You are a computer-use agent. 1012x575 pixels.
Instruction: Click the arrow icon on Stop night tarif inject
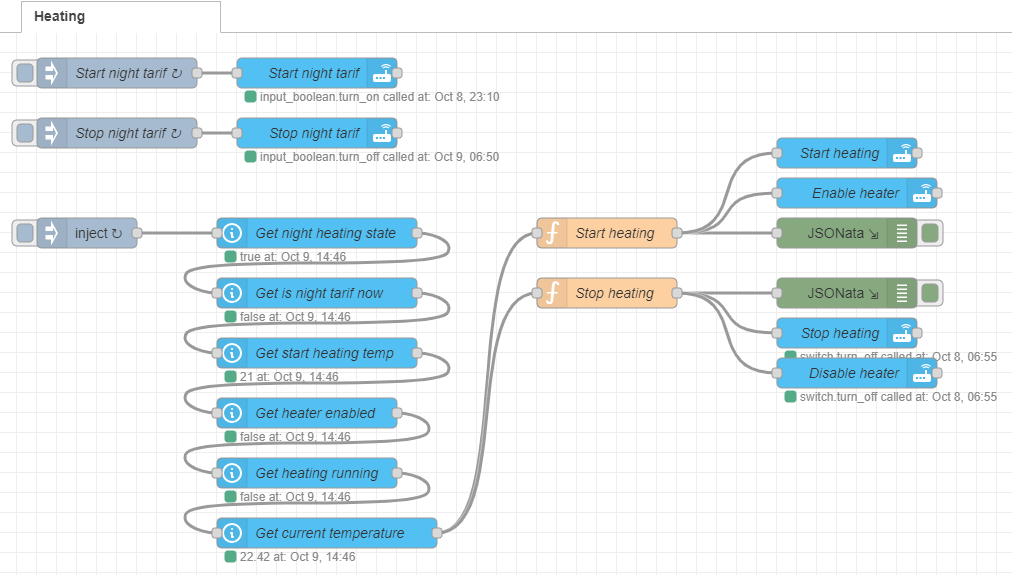pyautogui.click(x=52, y=133)
